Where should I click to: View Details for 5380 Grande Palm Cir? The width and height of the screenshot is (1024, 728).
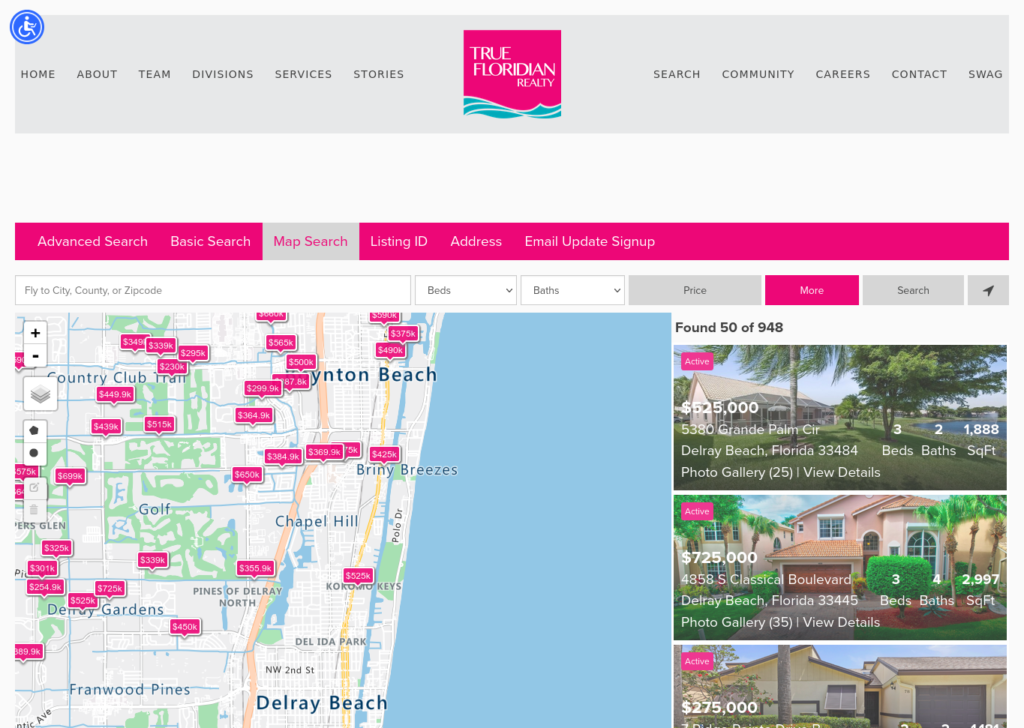click(842, 473)
